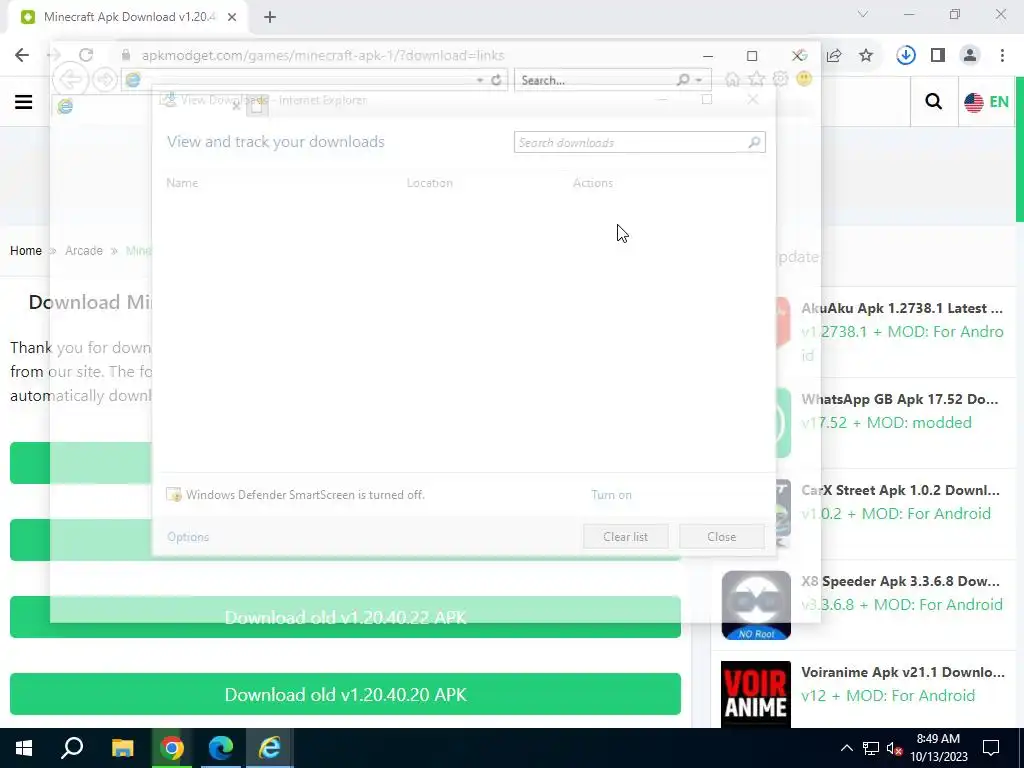
Task: Sort downloads by Location column
Action: click(x=430, y=183)
